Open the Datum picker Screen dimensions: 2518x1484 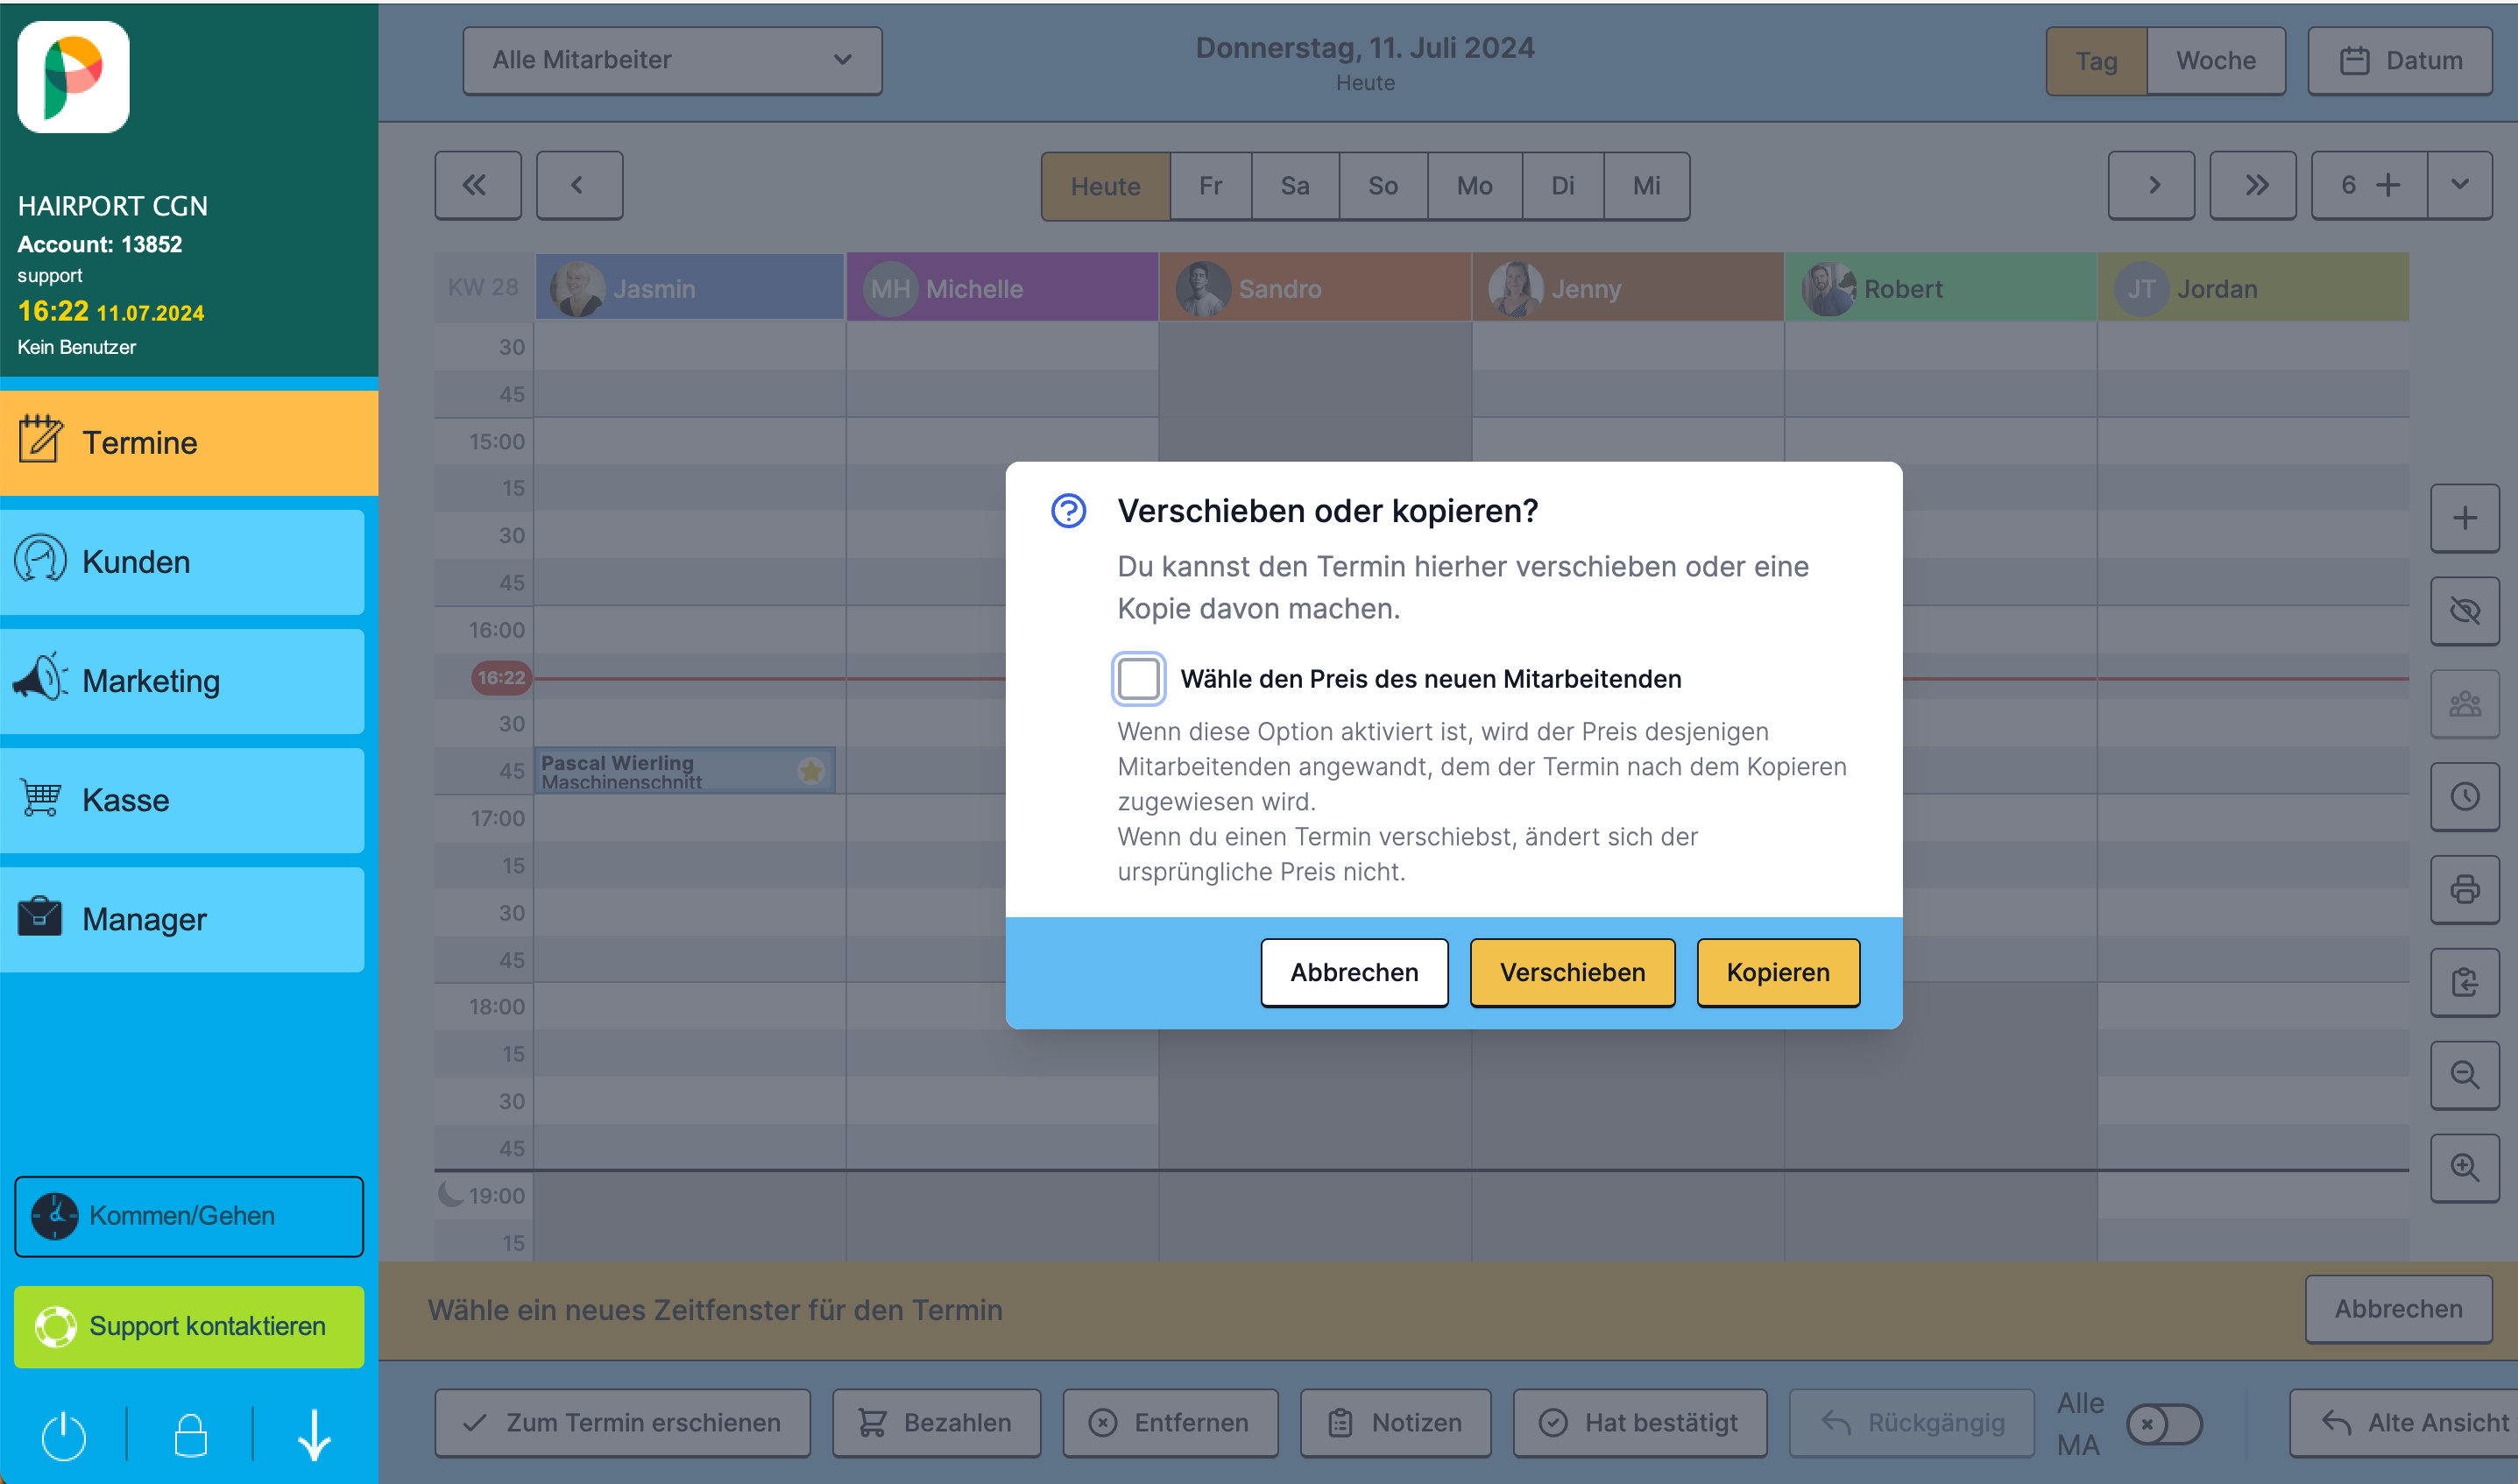click(x=2399, y=61)
